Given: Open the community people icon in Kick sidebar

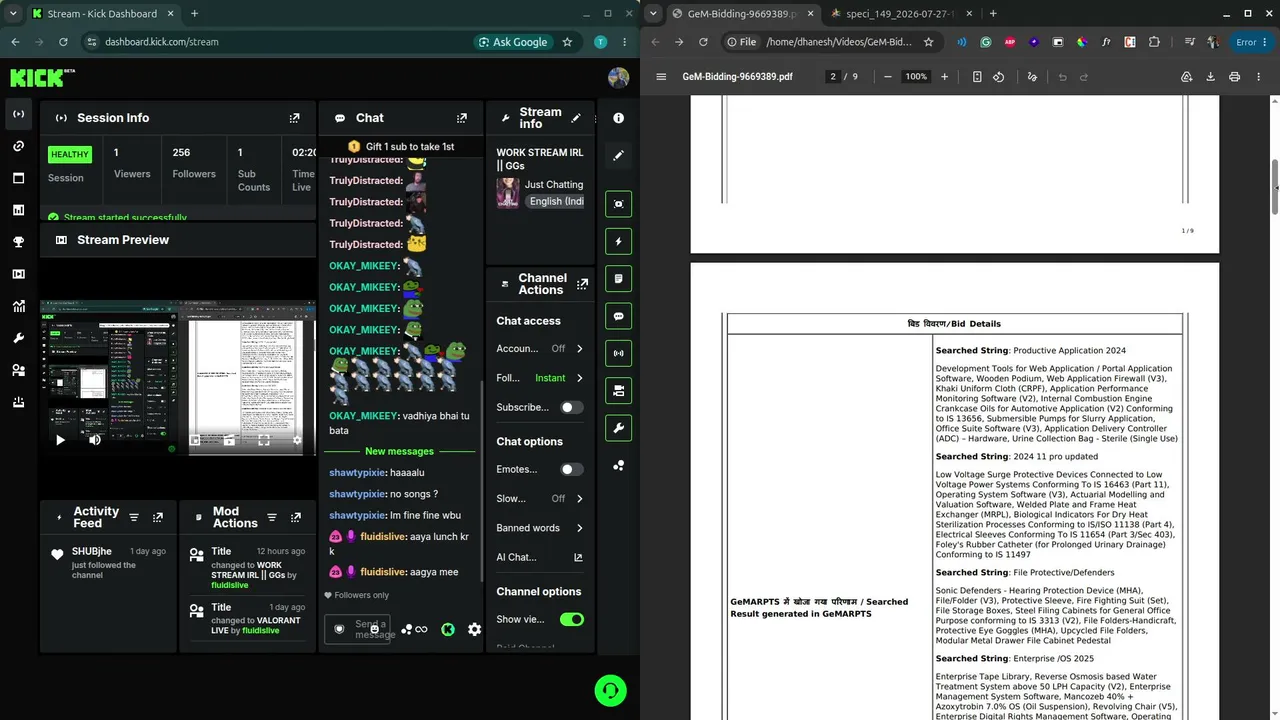Looking at the screenshot, I should 18,370.
